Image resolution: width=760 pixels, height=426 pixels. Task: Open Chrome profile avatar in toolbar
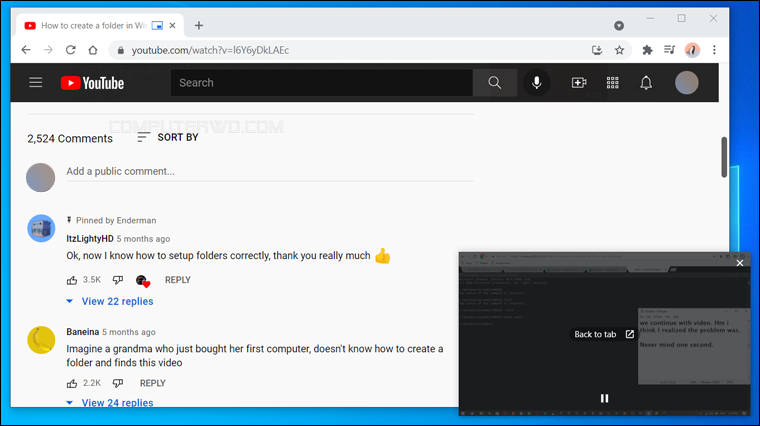tap(692, 50)
